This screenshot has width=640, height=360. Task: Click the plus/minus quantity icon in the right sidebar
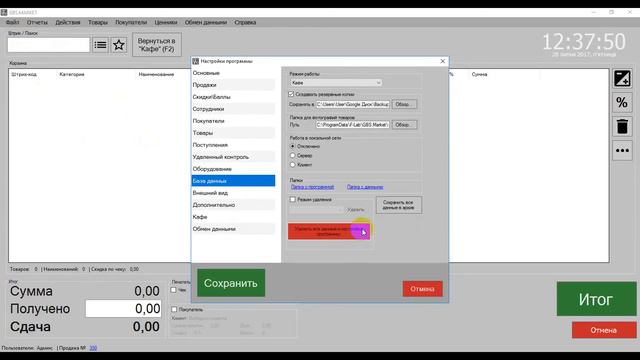point(622,78)
